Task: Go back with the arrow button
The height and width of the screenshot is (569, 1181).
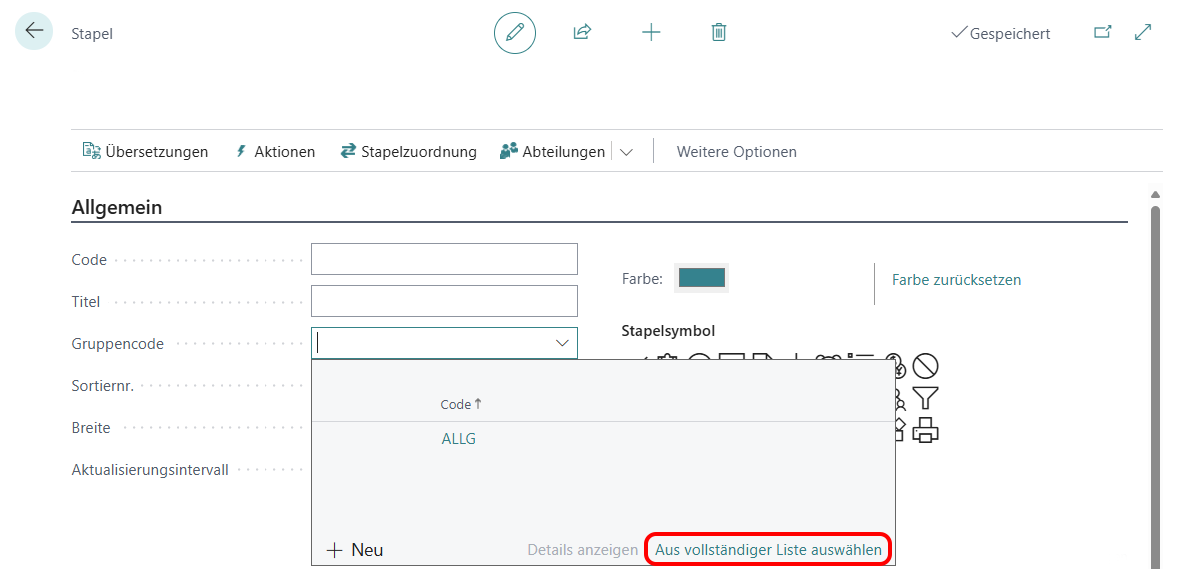Action: (34, 32)
